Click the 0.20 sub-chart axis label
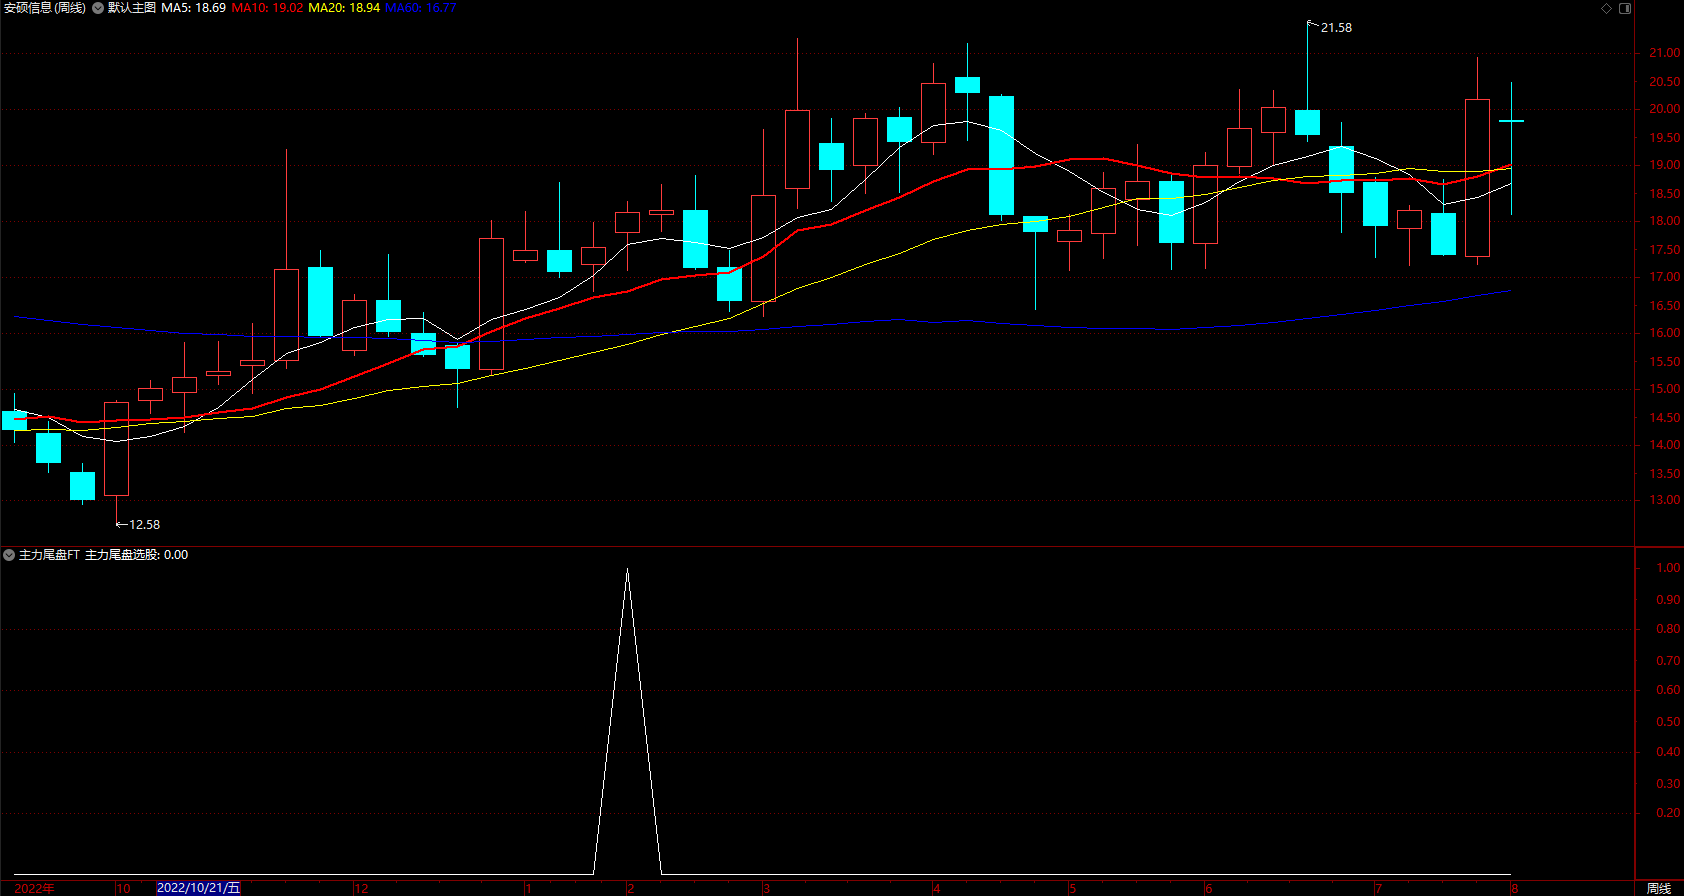1684x896 pixels. [x=1668, y=813]
